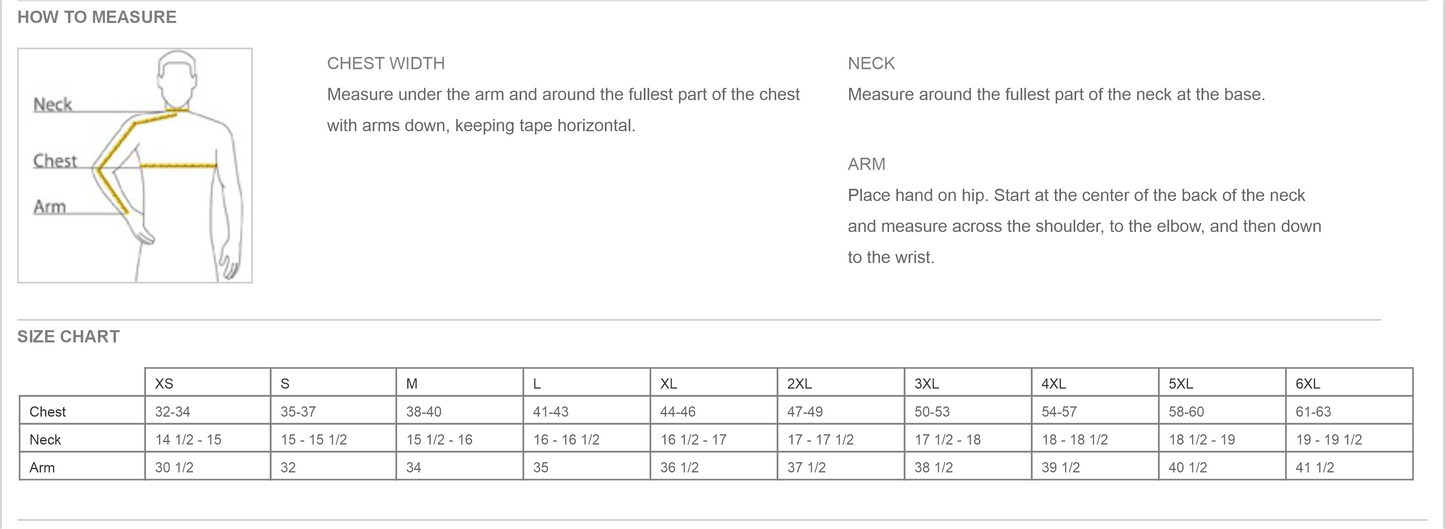Click the 36 1/2 arm length cell
Image resolution: width=1445 pixels, height=529 pixels.
(x=679, y=467)
